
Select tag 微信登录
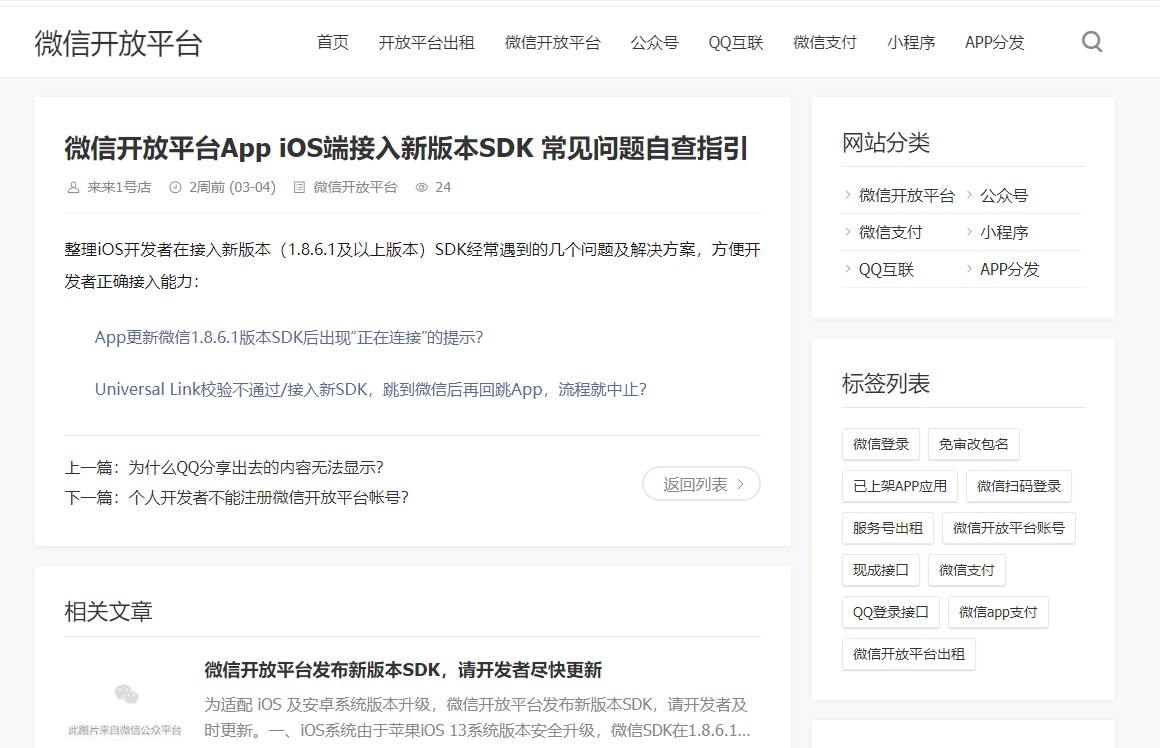pyautogui.click(x=880, y=444)
